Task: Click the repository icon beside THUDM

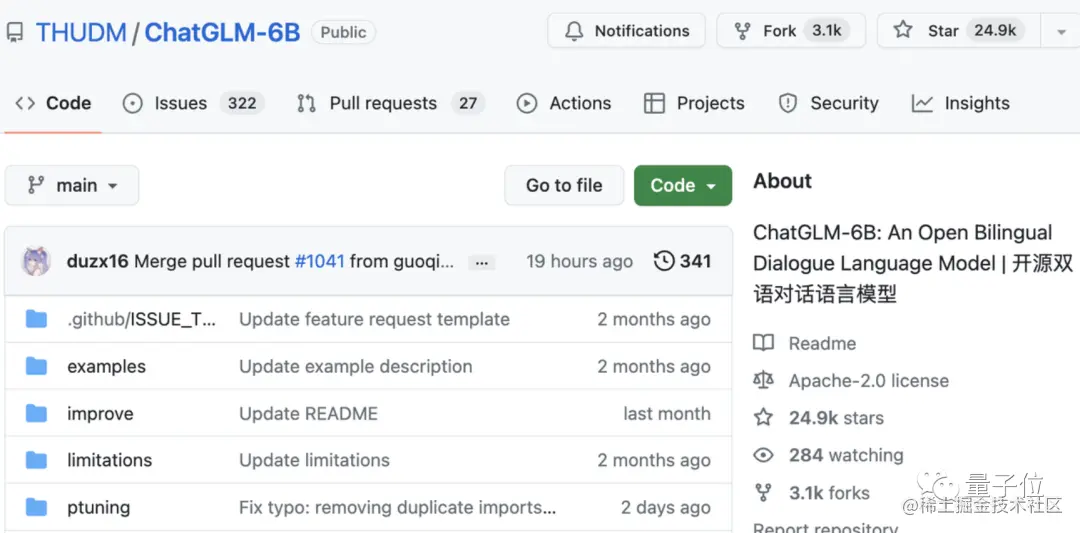Action: [15, 32]
